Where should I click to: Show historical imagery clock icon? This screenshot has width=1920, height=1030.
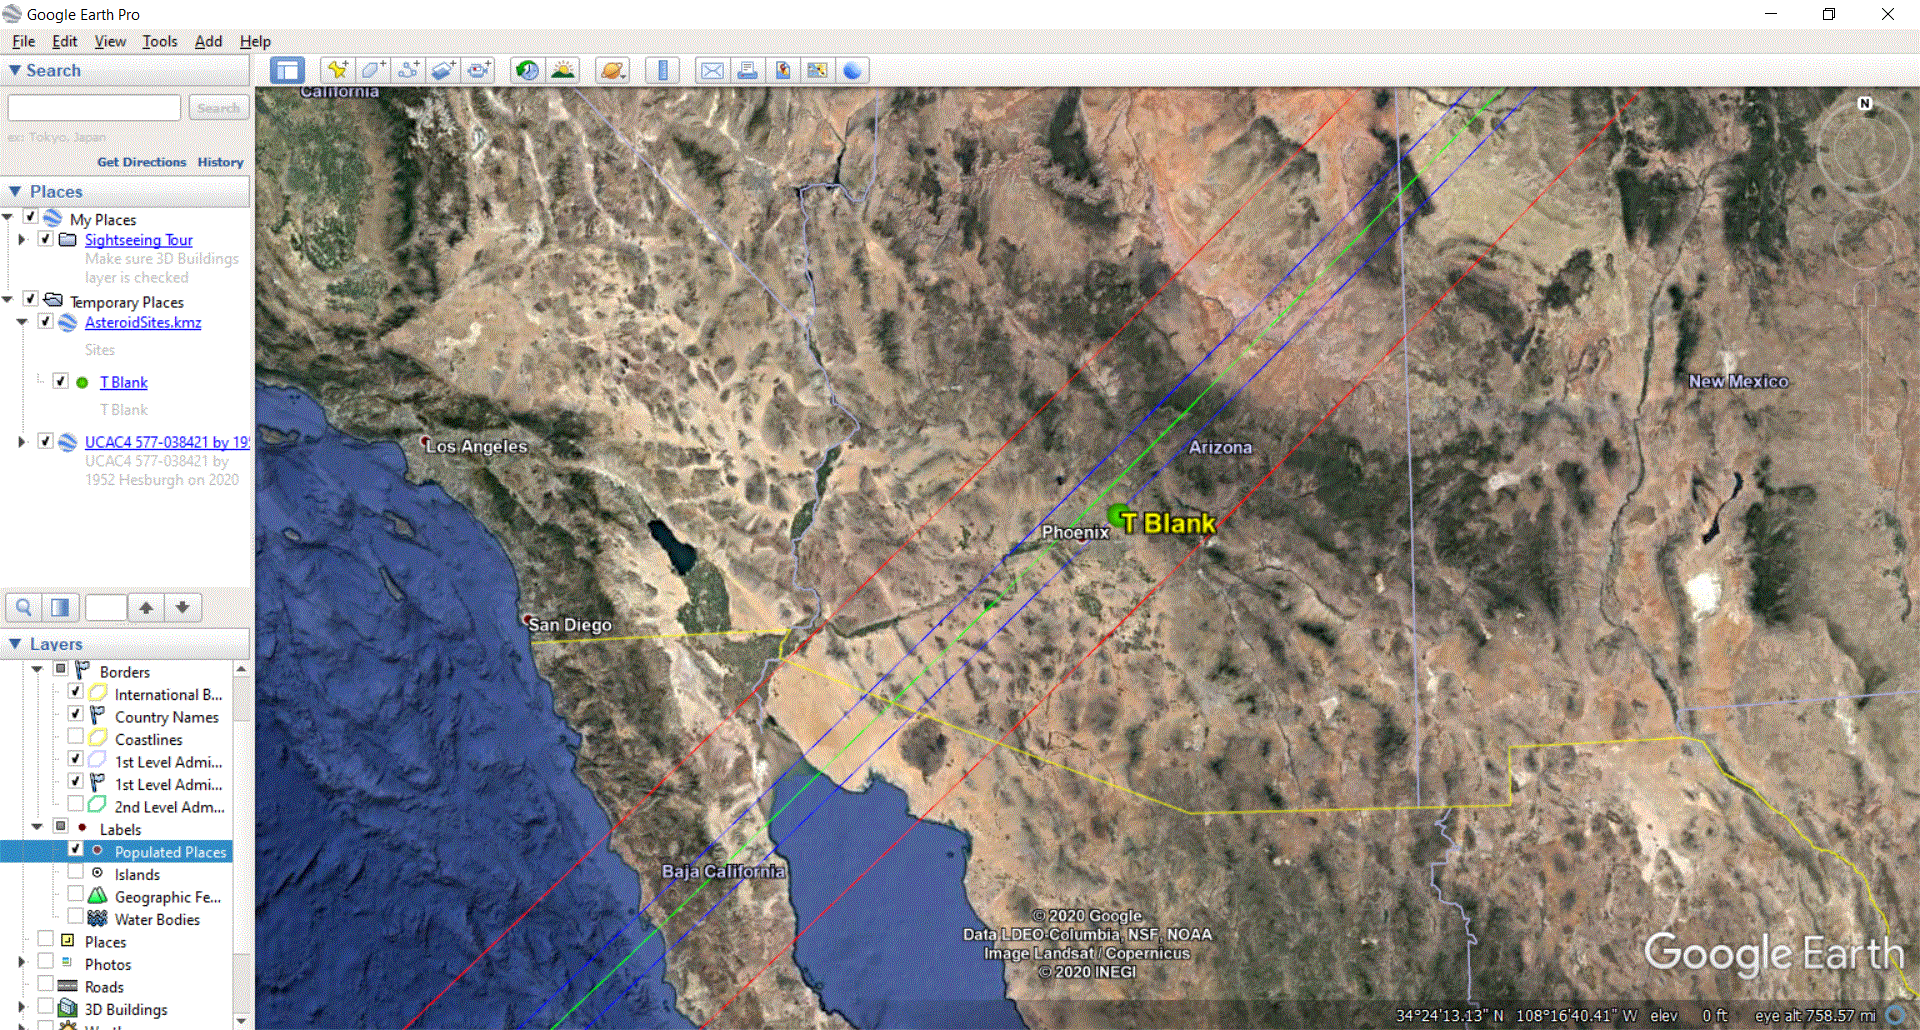(x=527, y=70)
